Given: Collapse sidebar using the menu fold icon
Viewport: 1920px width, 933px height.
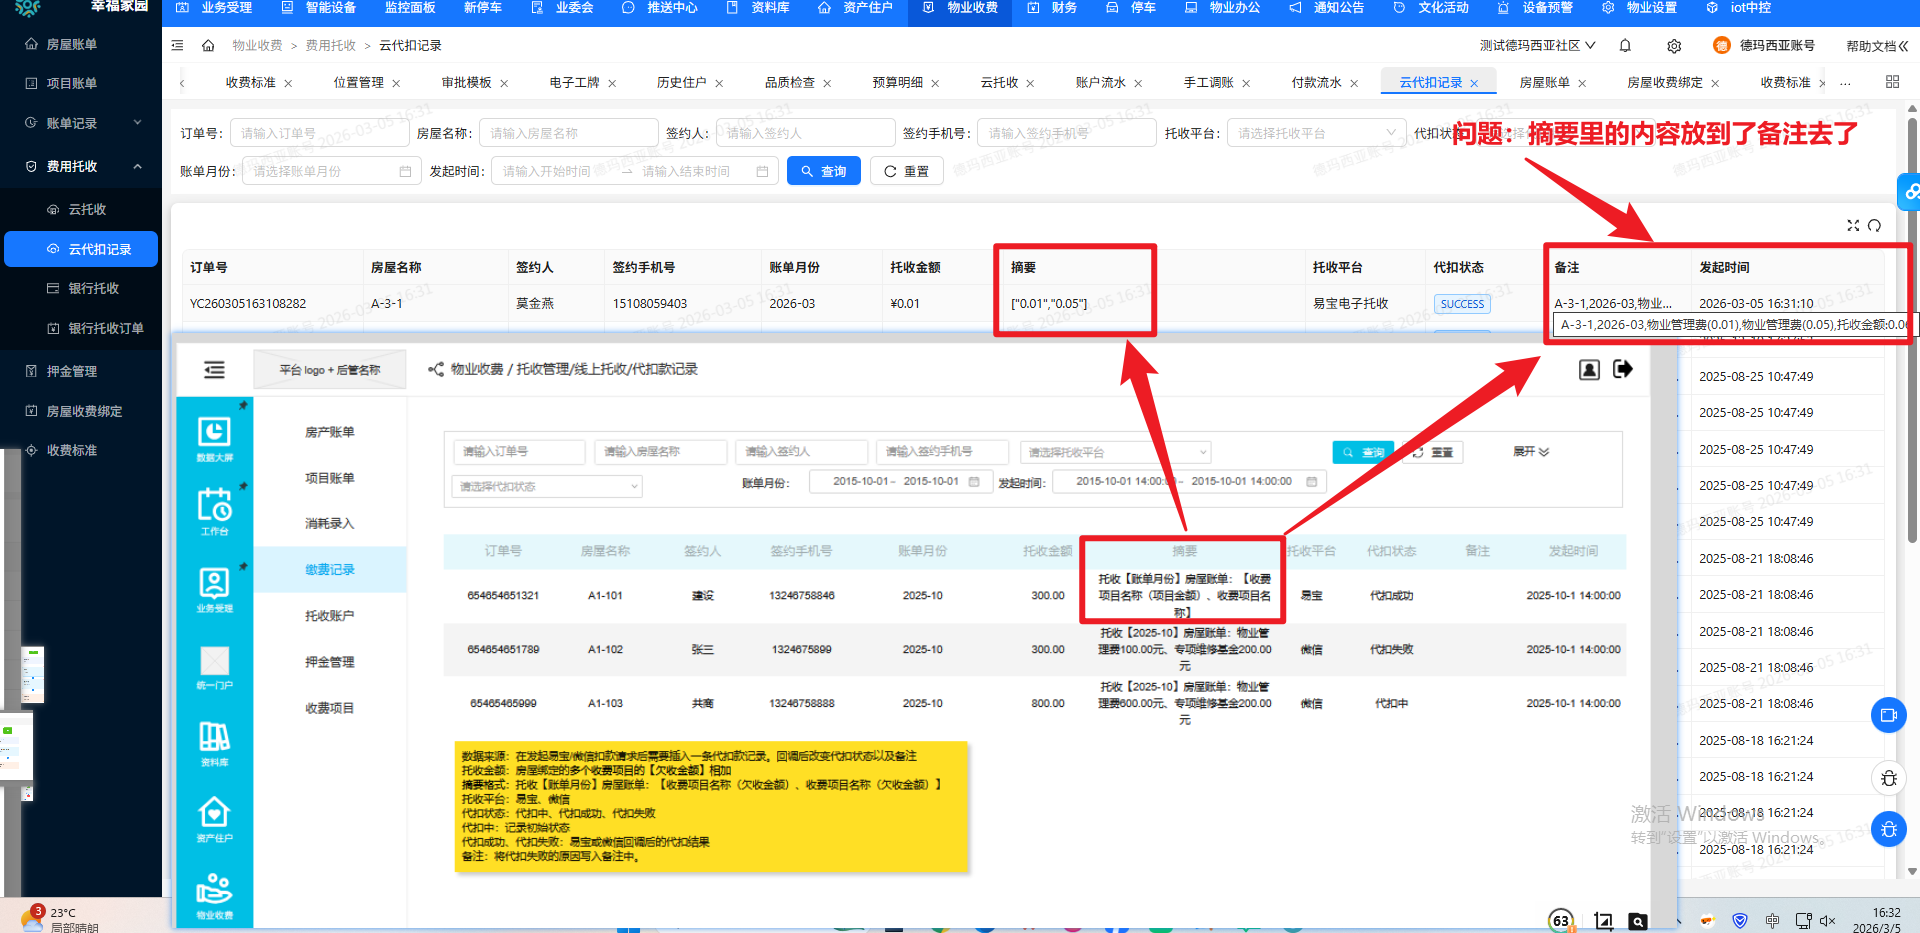Looking at the screenshot, I should point(178,46).
